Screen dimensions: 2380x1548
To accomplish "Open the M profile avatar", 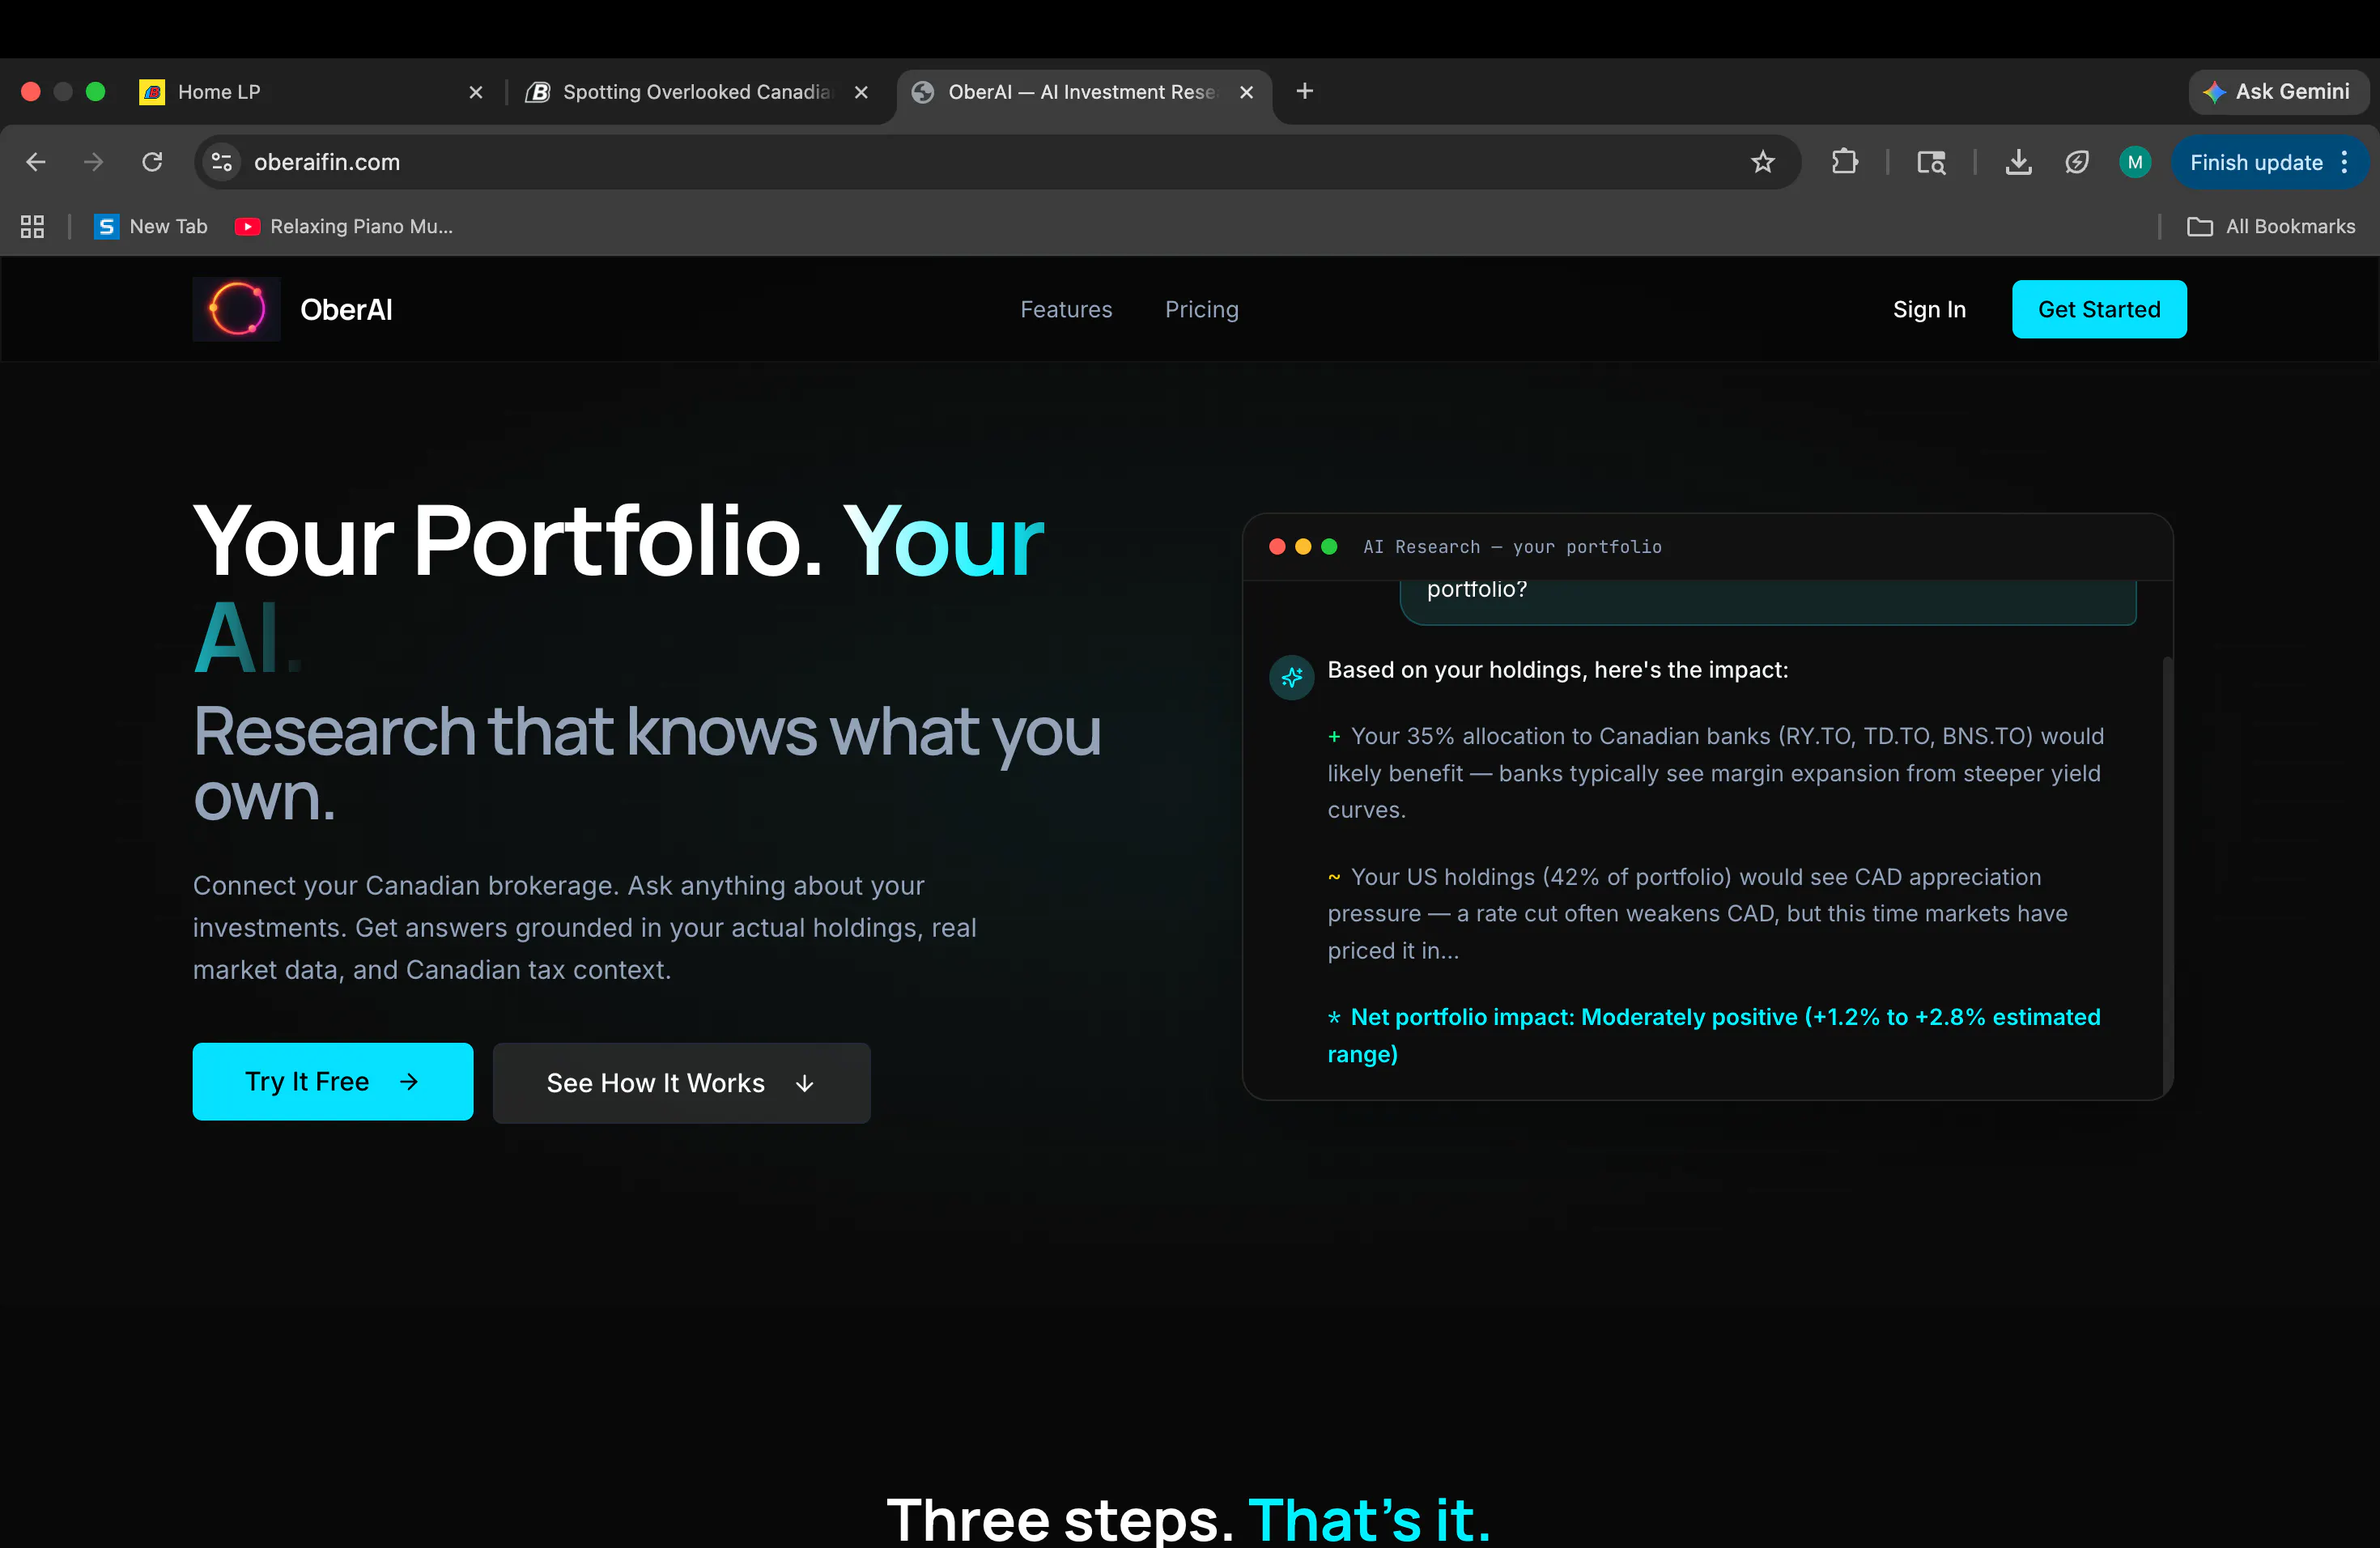I will [x=2135, y=162].
